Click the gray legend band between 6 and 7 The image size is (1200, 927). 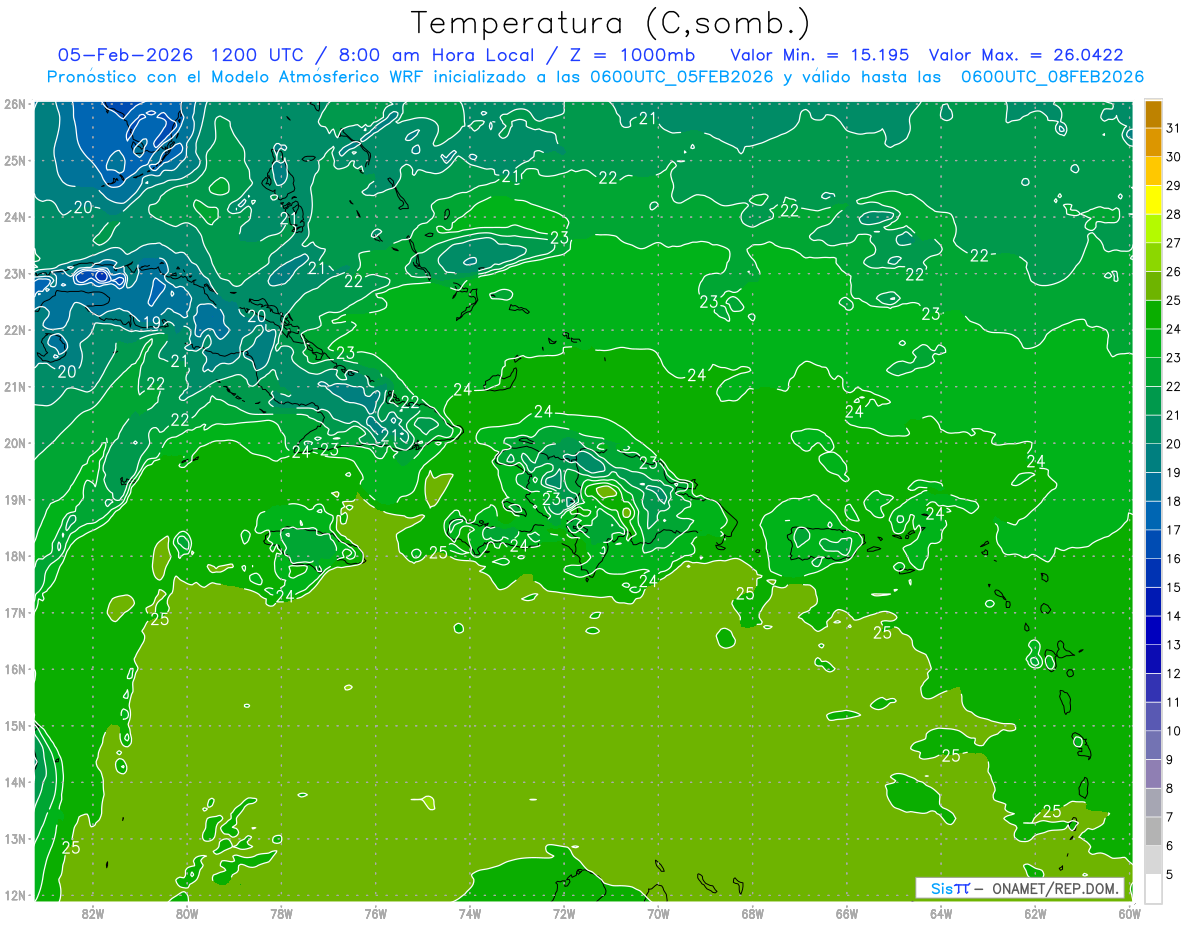pyautogui.click(x=1153, y=831)
